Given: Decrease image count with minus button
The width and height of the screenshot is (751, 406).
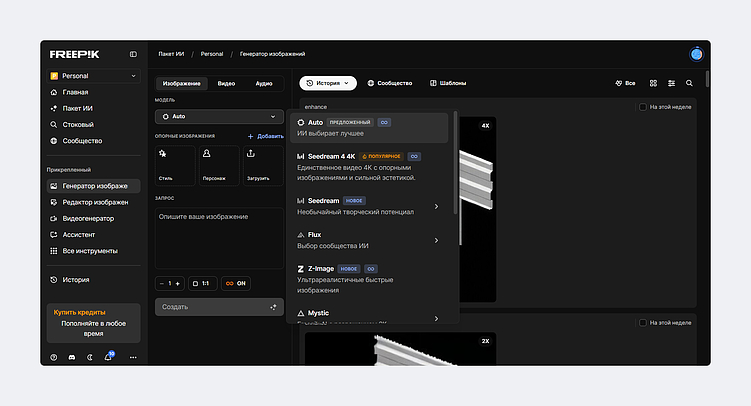Looking at the screenshot, I should (162, 283).
